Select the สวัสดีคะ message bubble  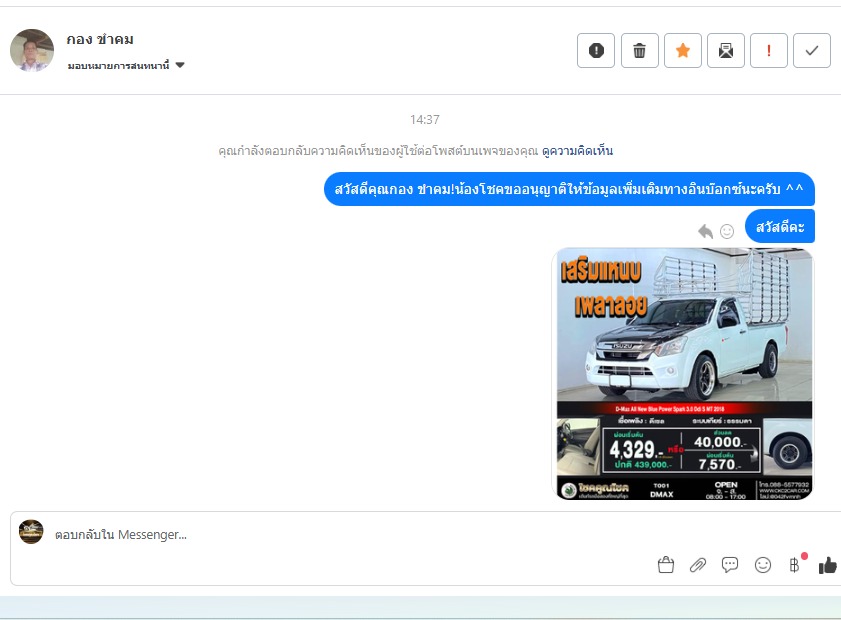pos(780,227)
